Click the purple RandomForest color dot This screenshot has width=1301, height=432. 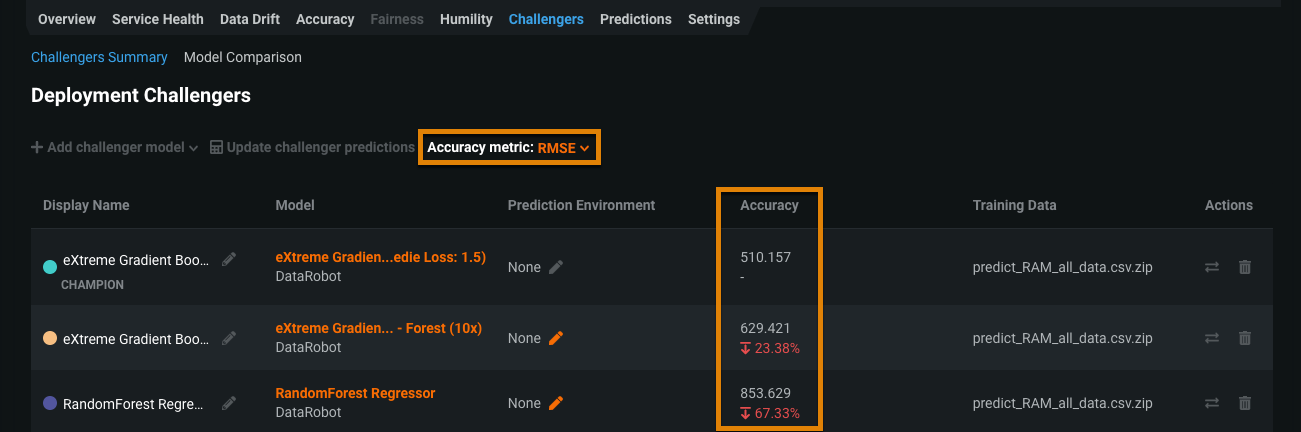pos(50,404)
